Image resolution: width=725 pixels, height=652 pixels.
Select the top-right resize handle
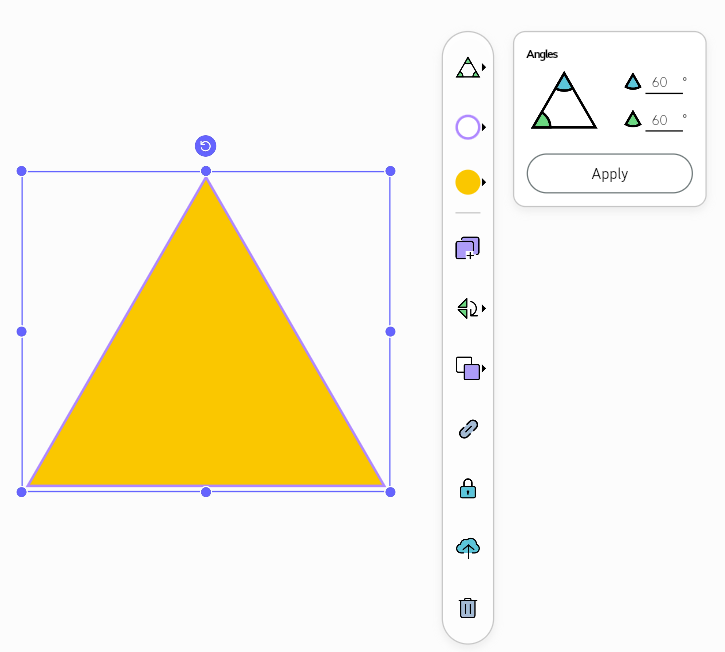point(390,171)
